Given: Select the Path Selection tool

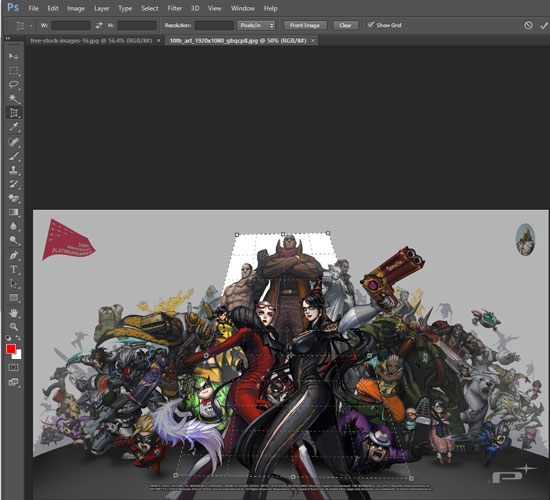Looking at the screenshot, I should [x=14, y=283].
